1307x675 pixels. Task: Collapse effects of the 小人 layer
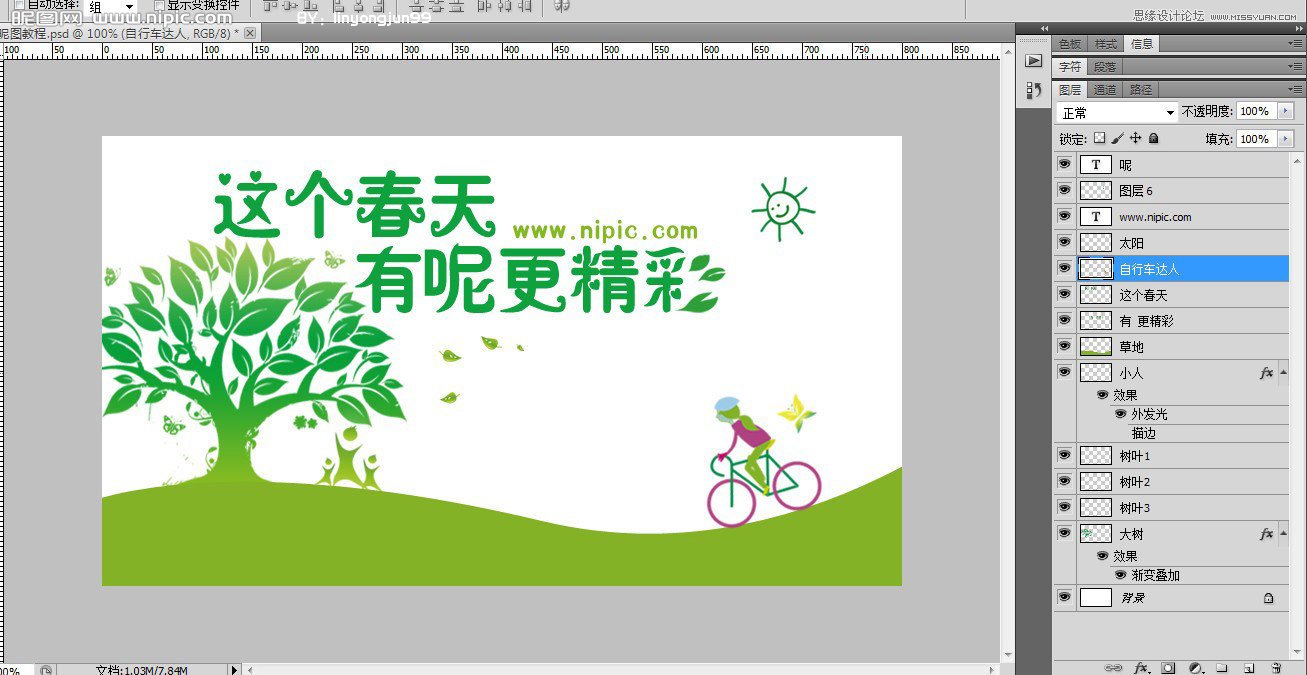pos(1284,372)
